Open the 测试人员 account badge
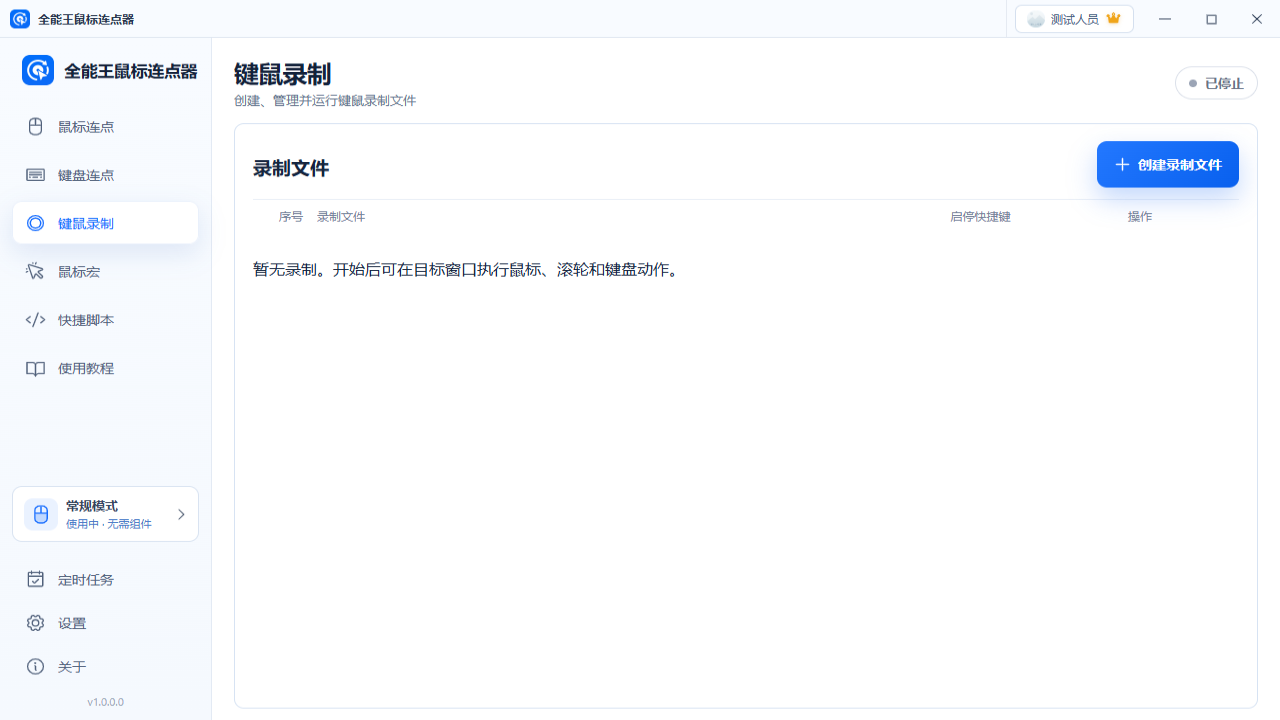 pos(1074,19)
